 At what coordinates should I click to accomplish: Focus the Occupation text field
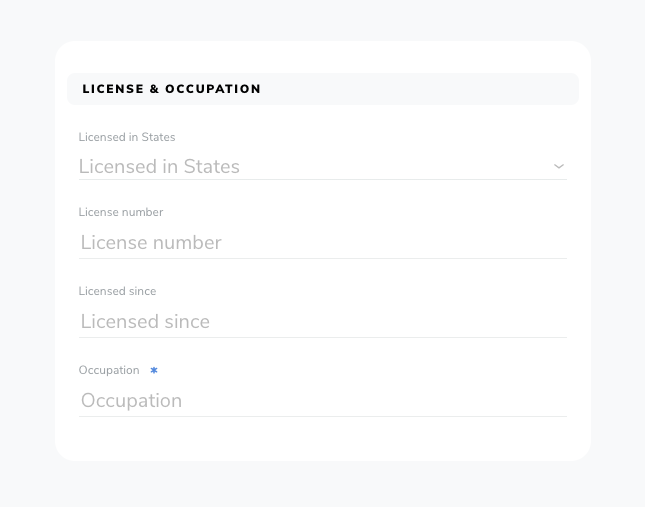[323, 401]
